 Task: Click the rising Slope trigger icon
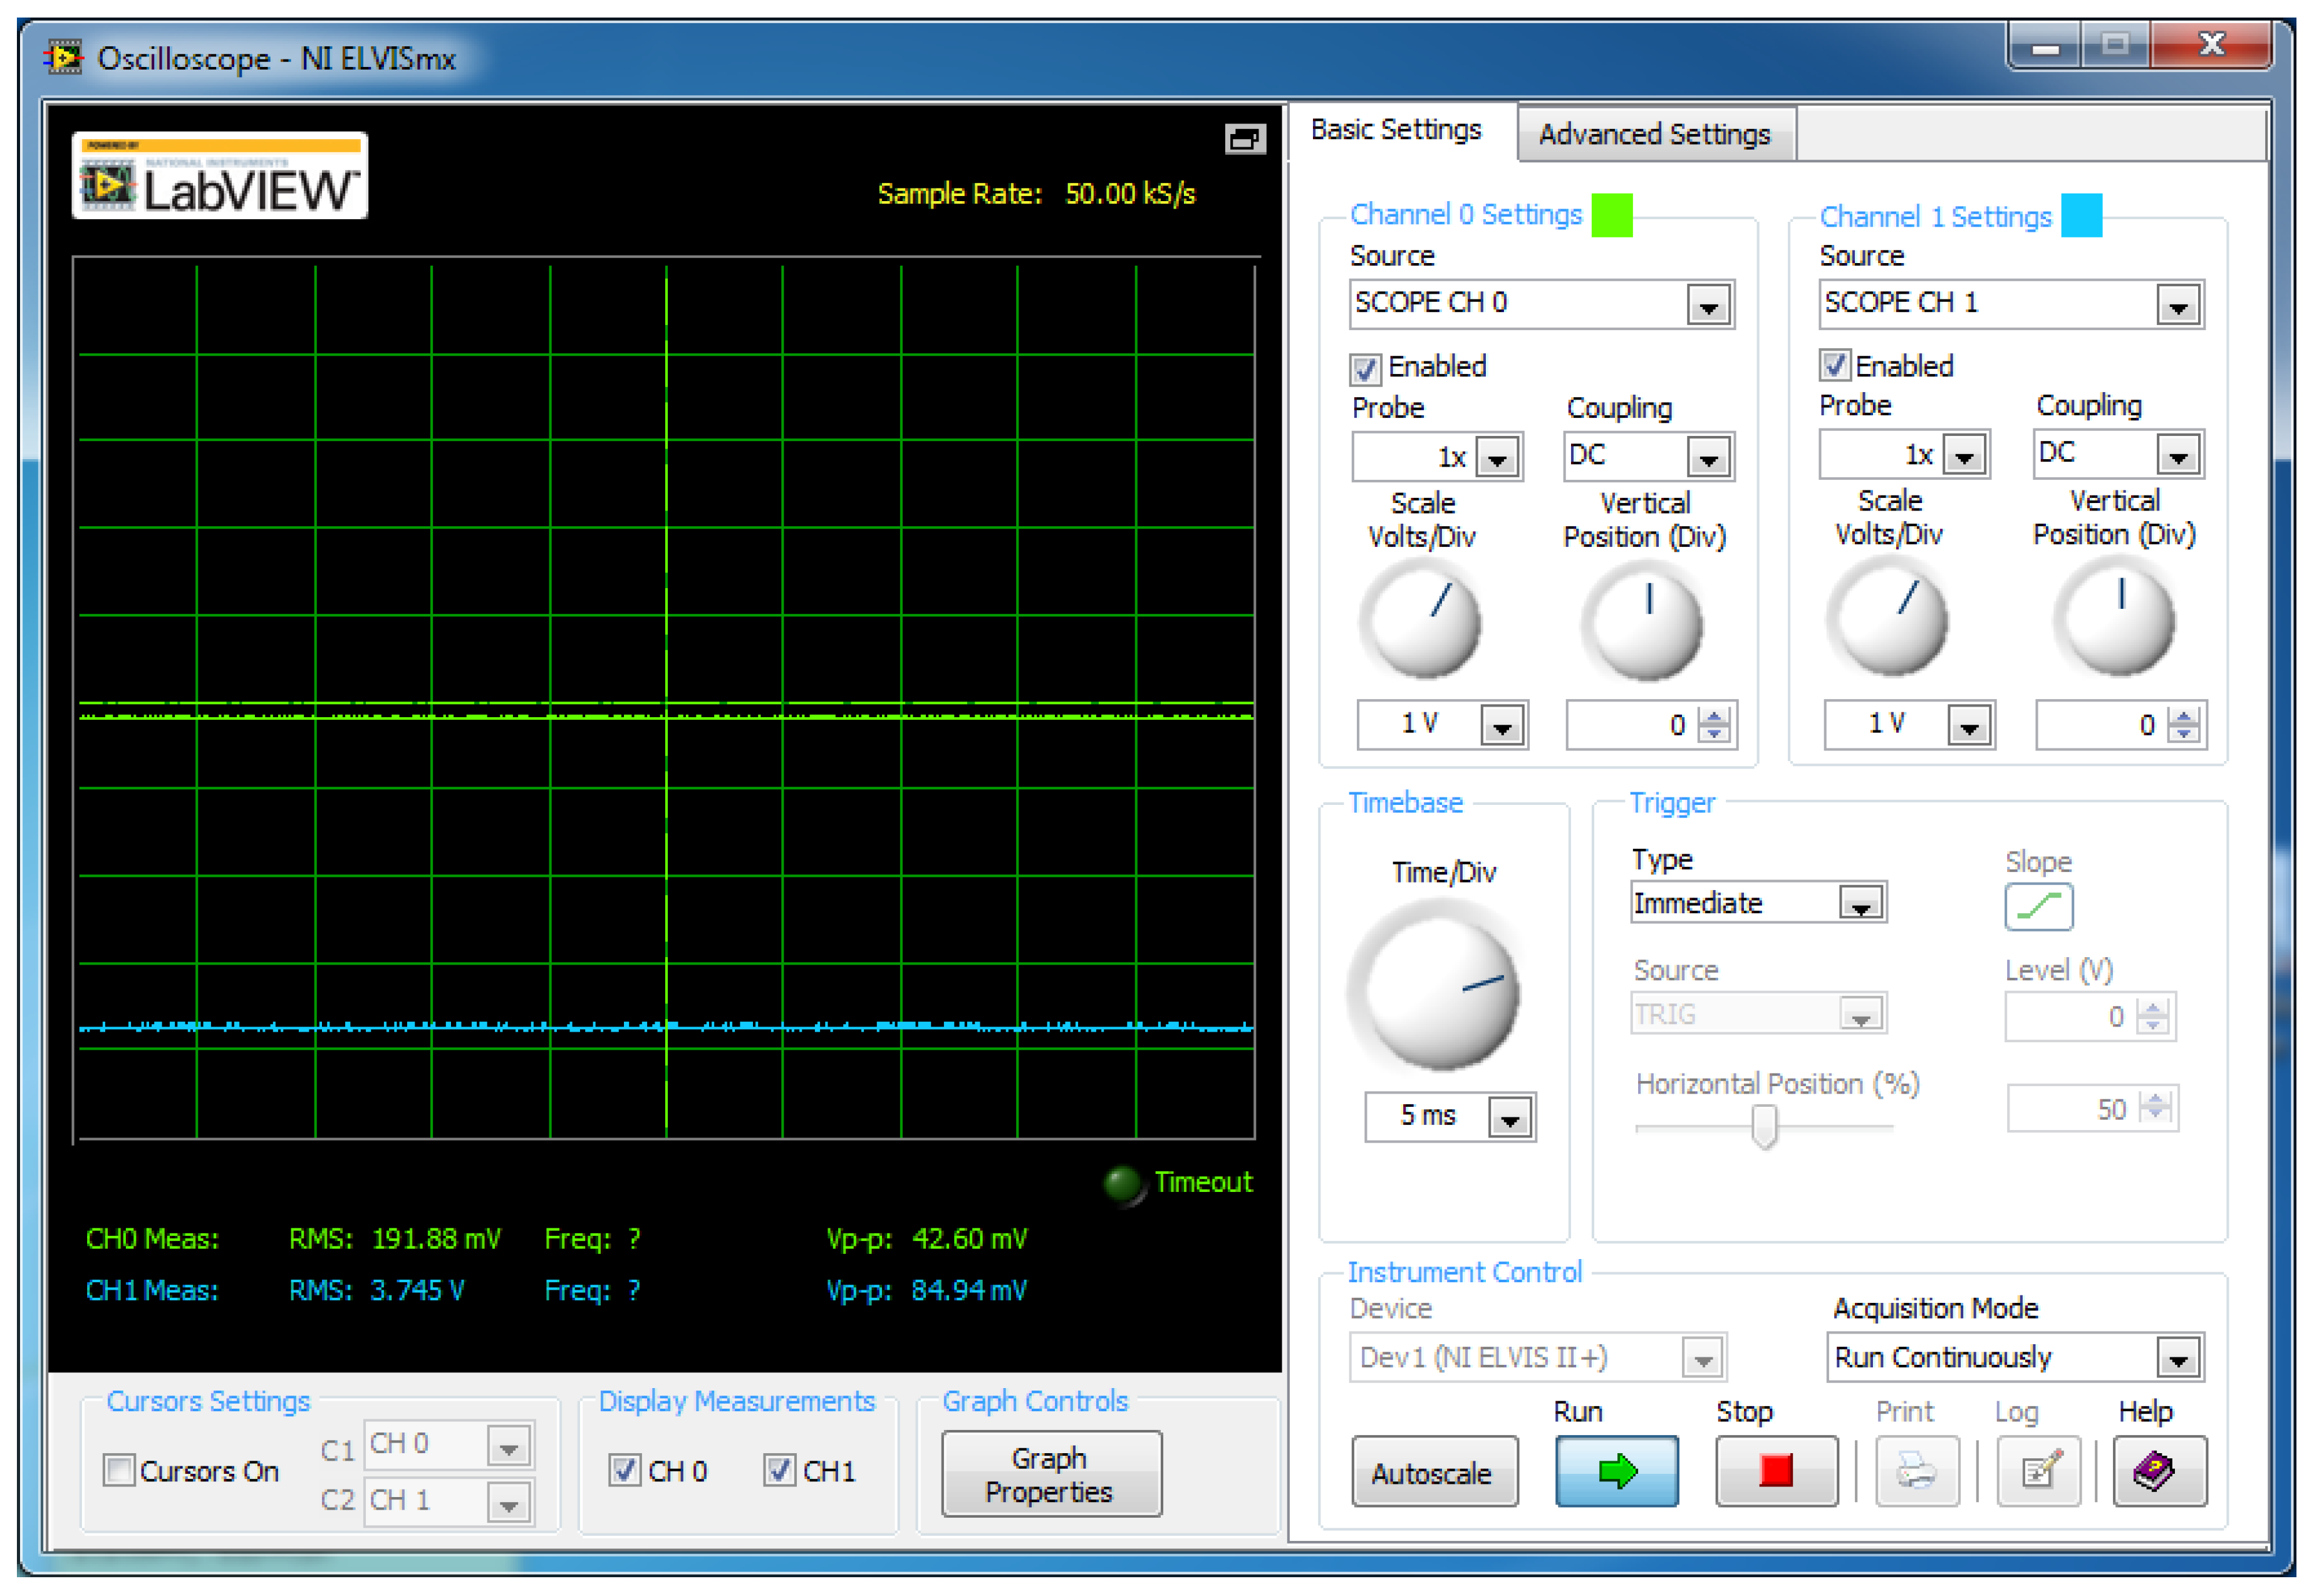[x=2038, y=907]
